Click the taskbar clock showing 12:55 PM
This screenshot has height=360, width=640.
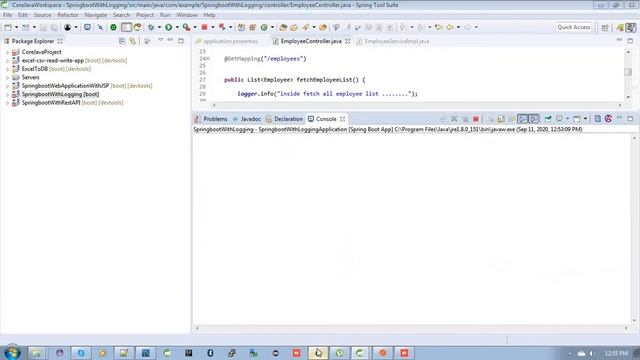[616, 353]
